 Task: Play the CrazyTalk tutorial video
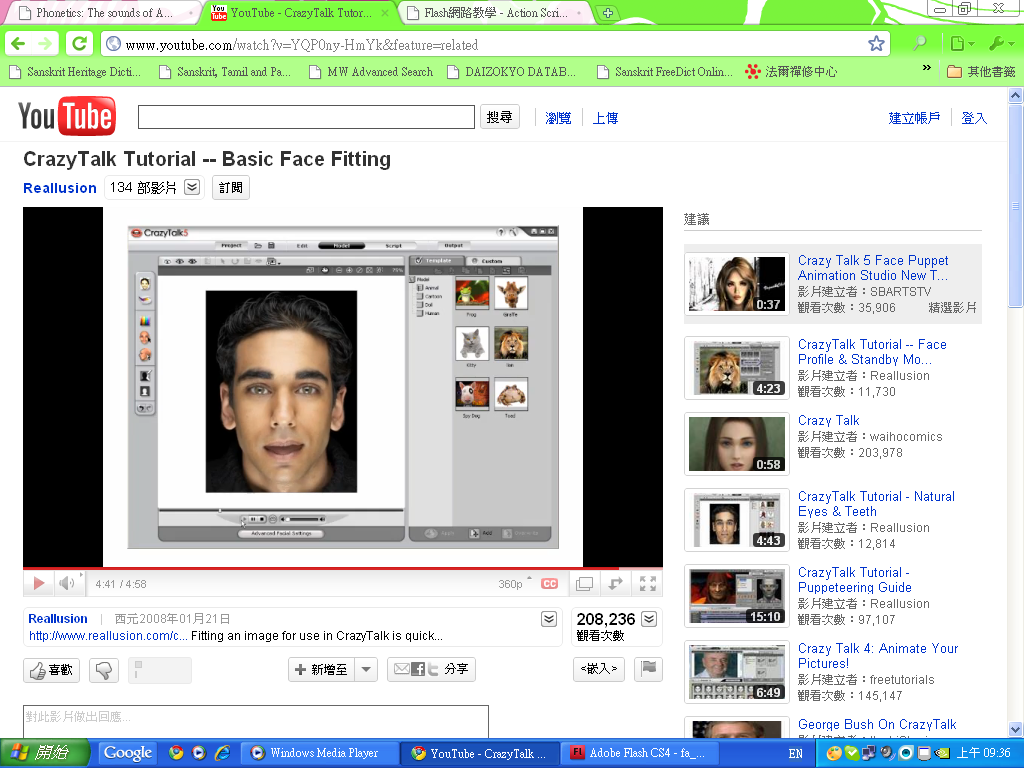coord(39,583)
